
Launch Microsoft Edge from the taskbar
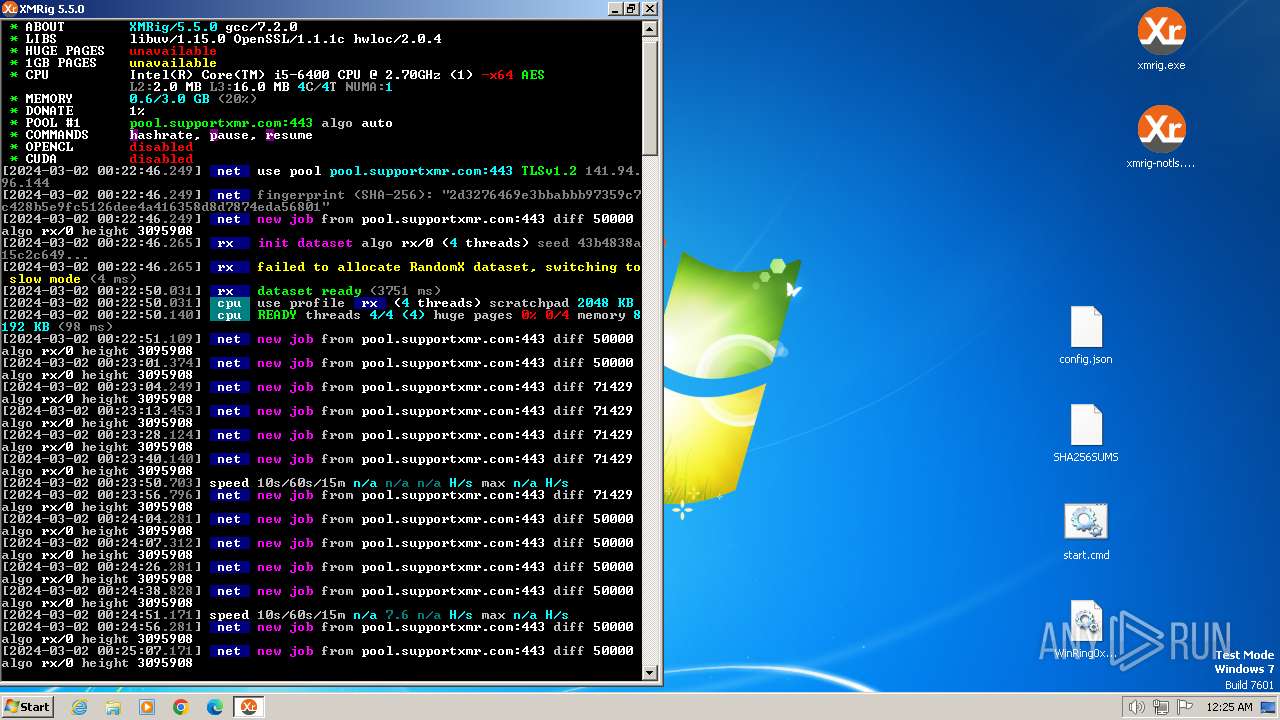[215, 707]
